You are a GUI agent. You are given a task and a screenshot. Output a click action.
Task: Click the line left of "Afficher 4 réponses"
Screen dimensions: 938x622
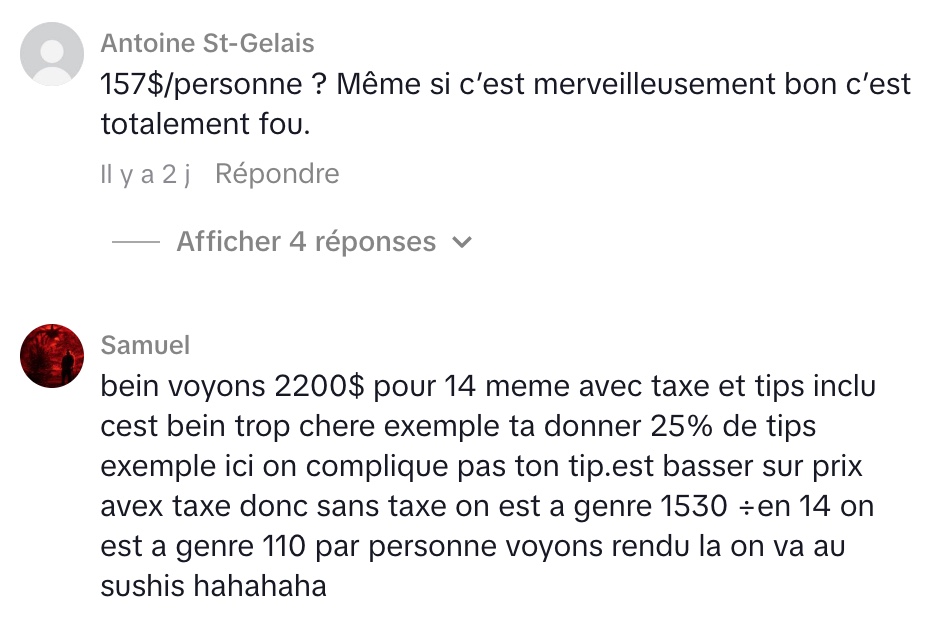(x=136, y=242)
